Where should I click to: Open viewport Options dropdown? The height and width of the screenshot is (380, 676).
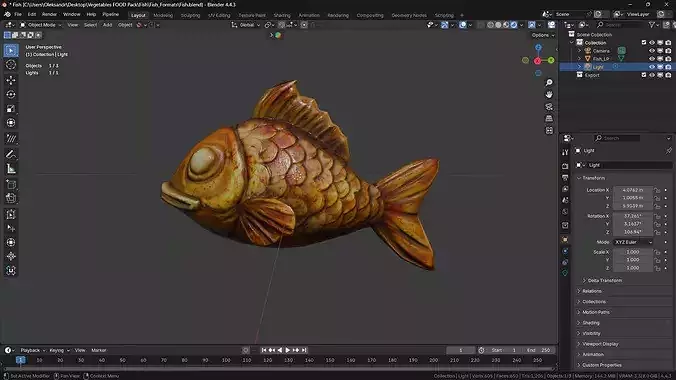click(x=543, y=35)
